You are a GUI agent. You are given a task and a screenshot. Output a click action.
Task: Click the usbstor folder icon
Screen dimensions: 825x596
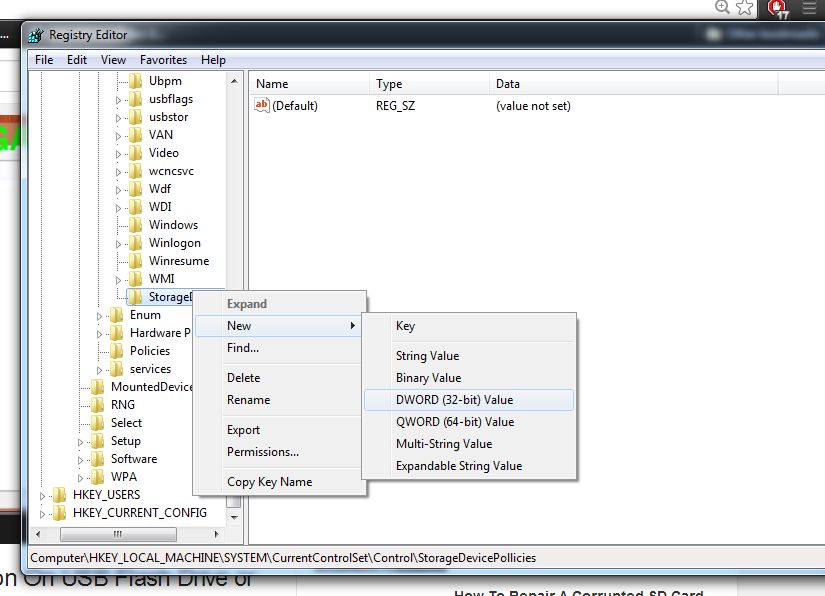click(136, 117)
